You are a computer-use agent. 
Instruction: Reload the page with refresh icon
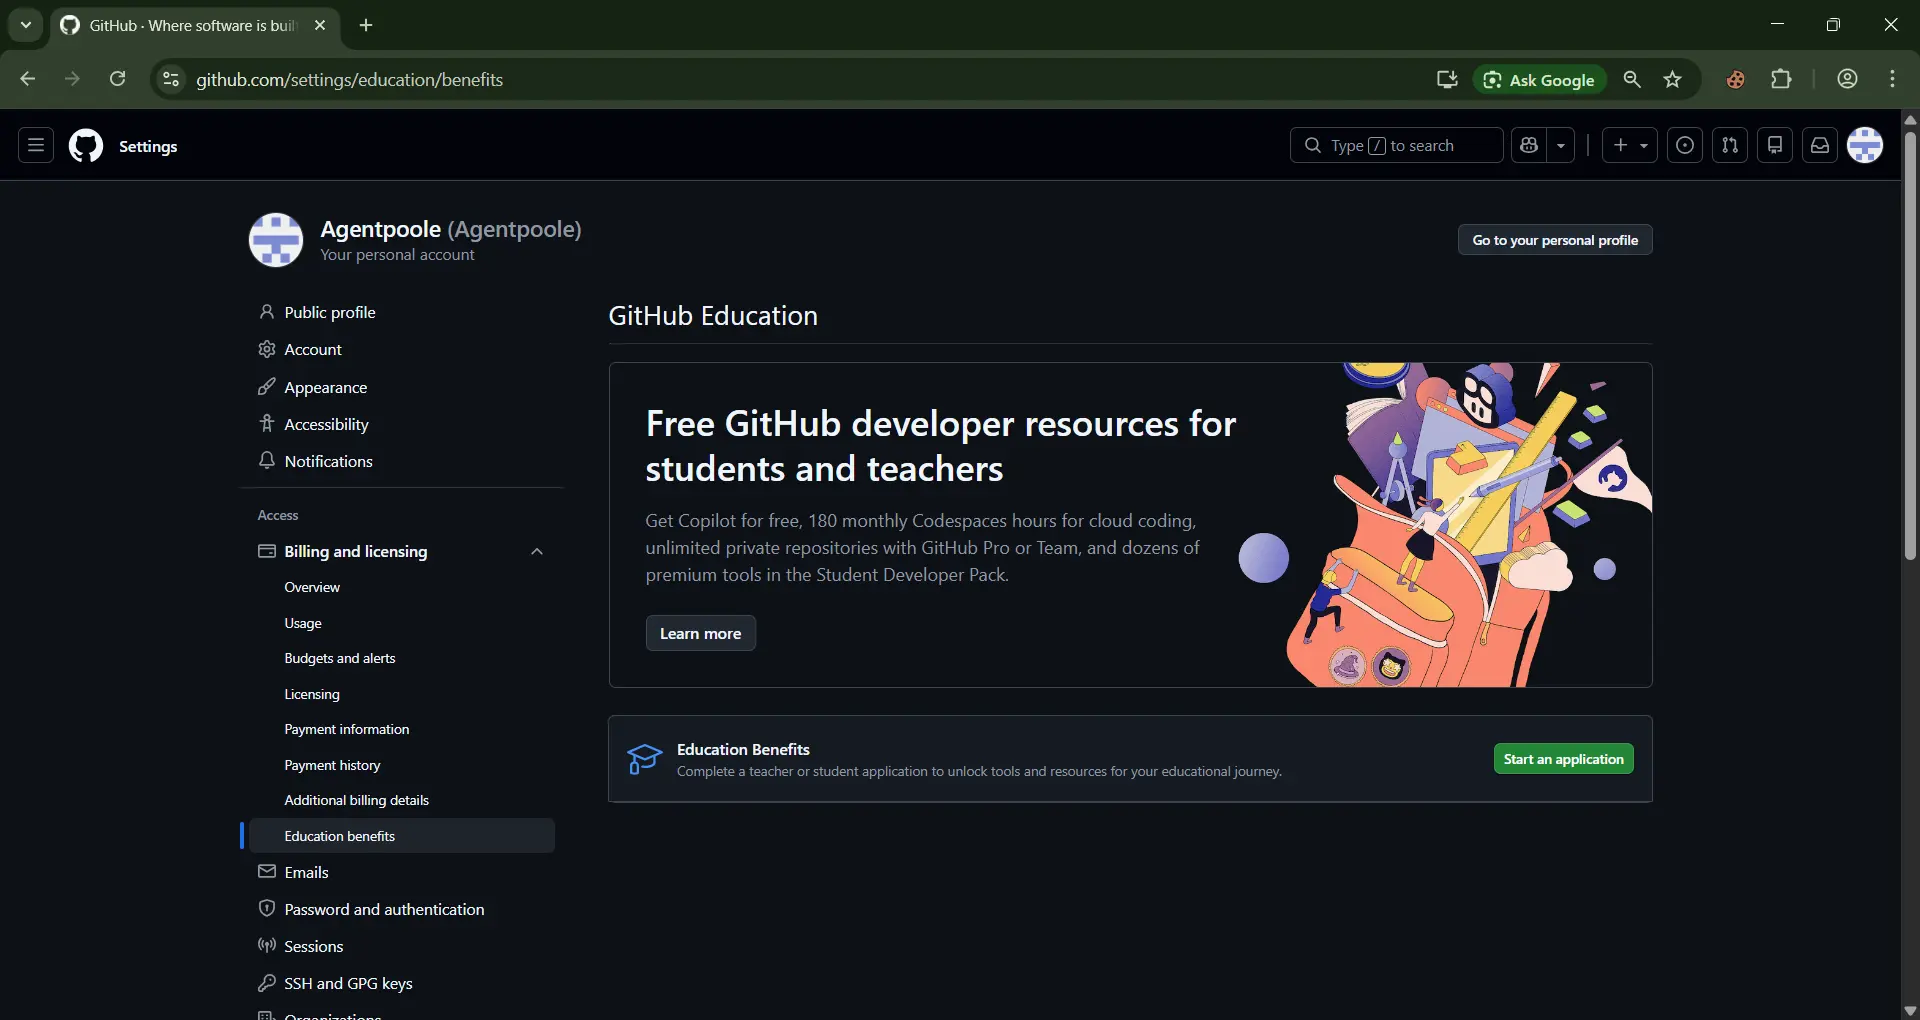pyautogui.click(x=118, y=79)
